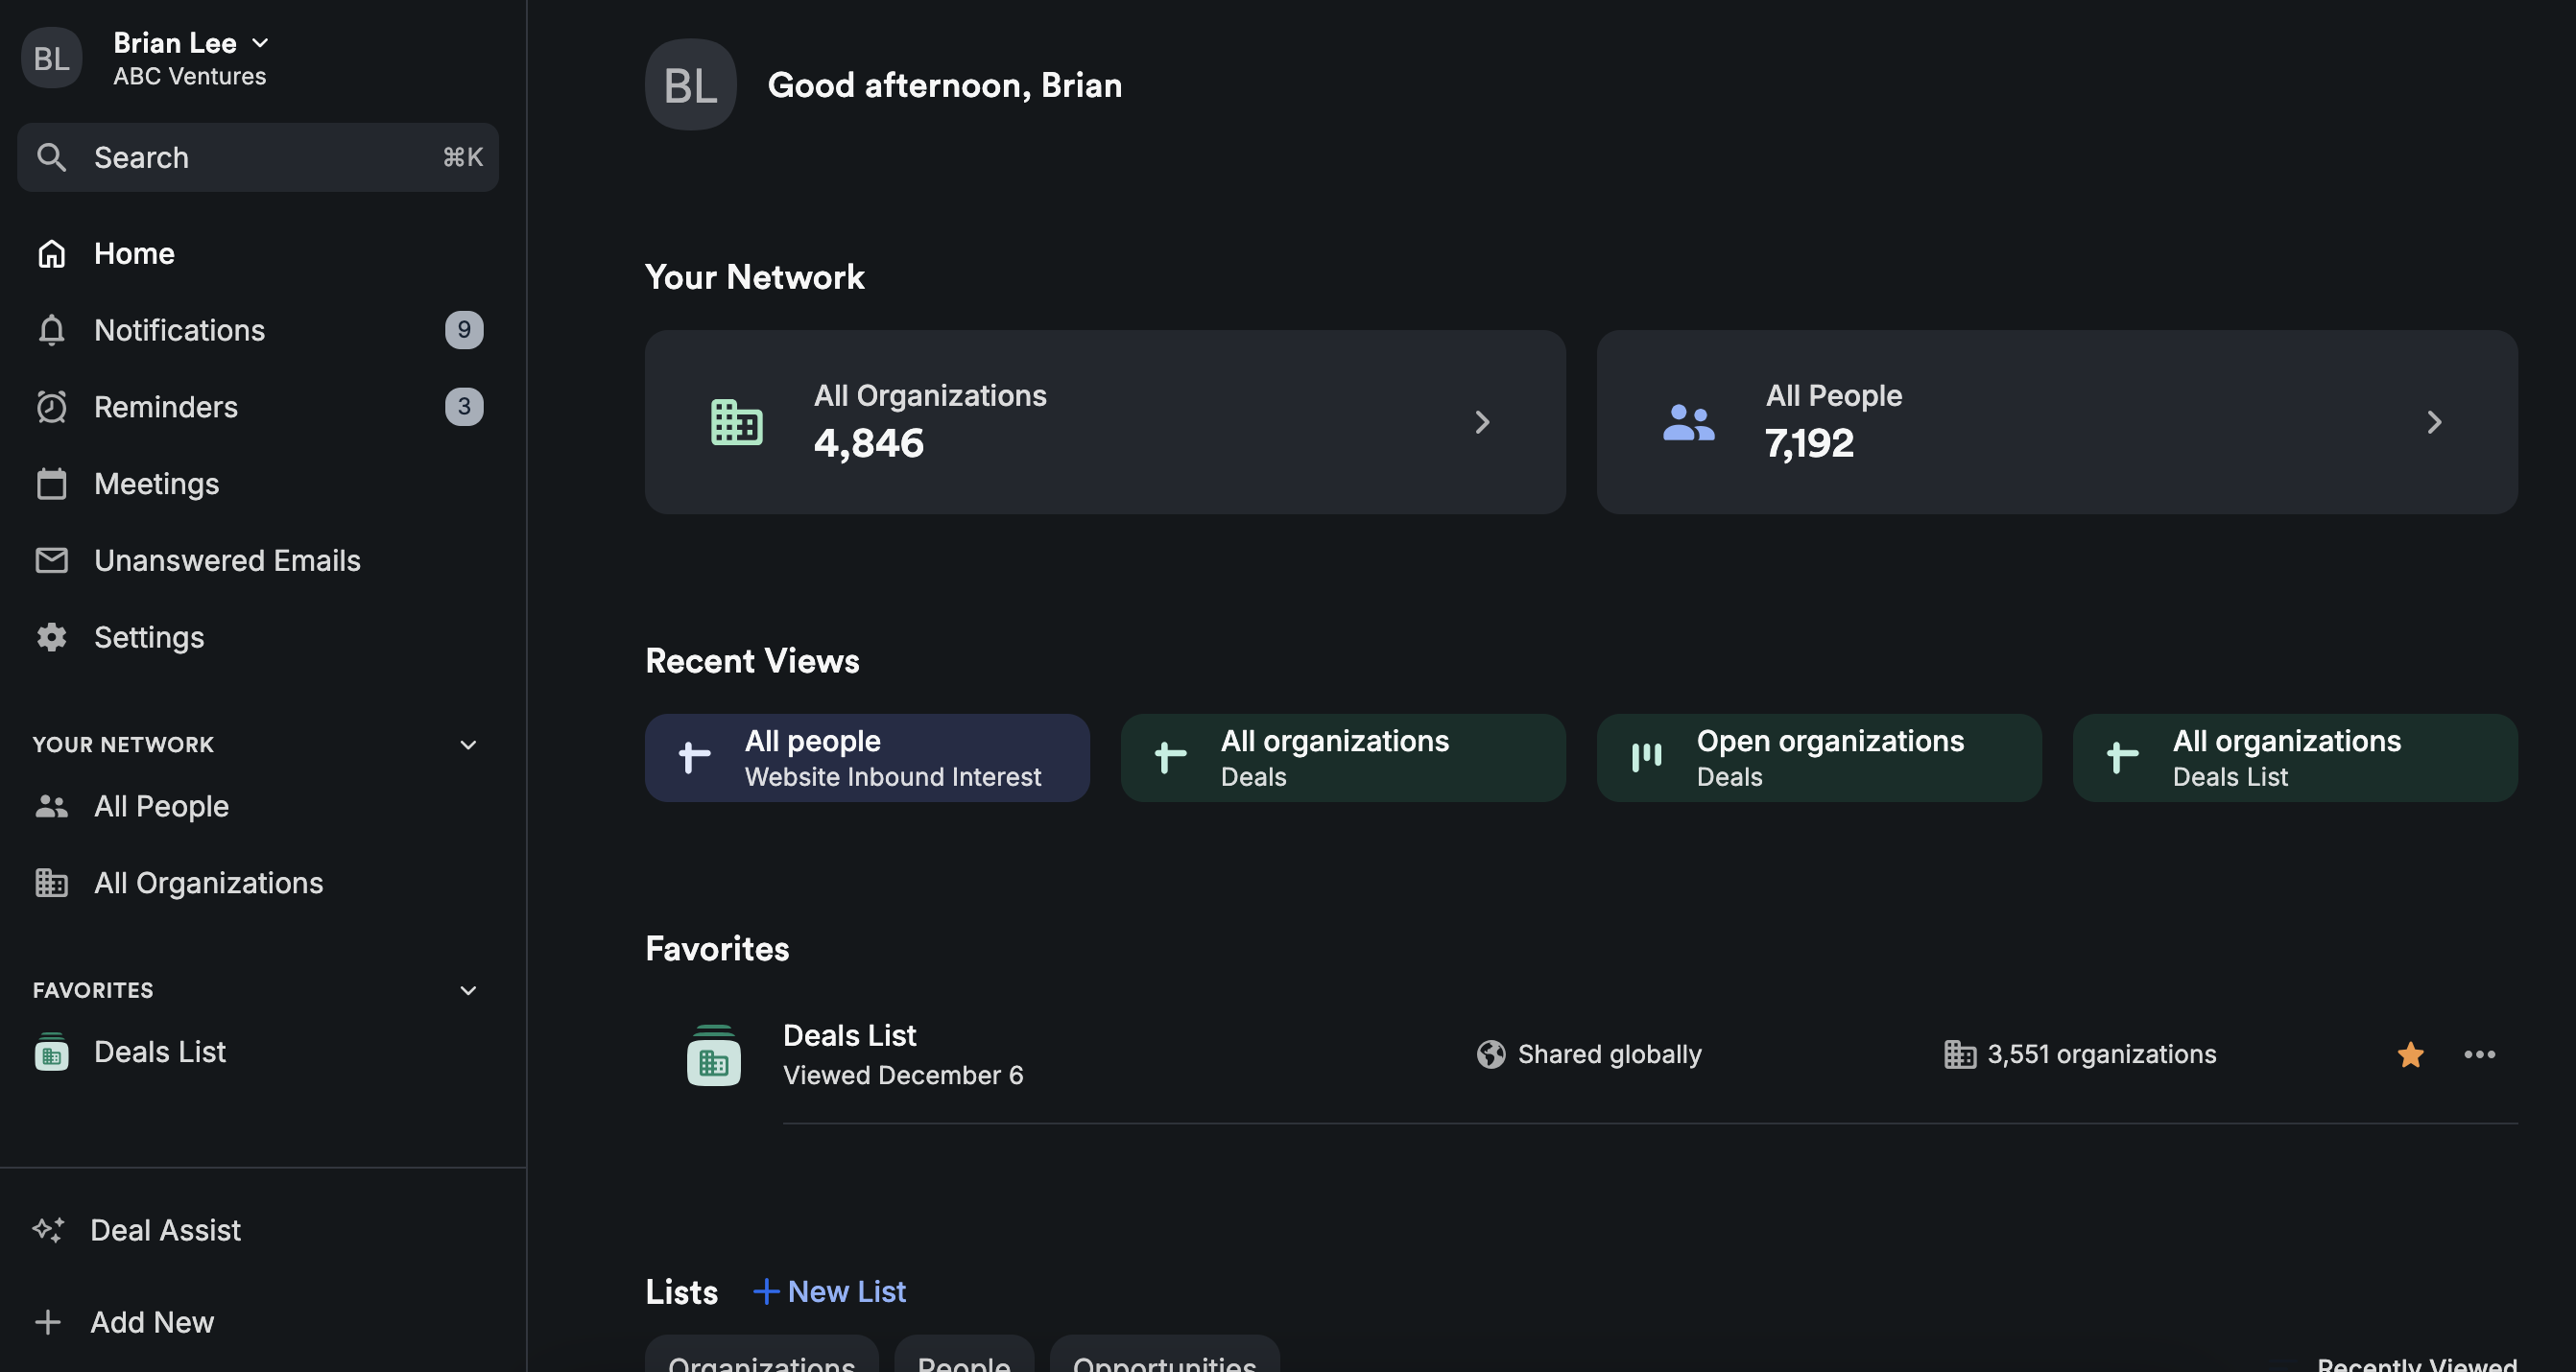Click the '4,846' organizations count

[x=869, y=443]
